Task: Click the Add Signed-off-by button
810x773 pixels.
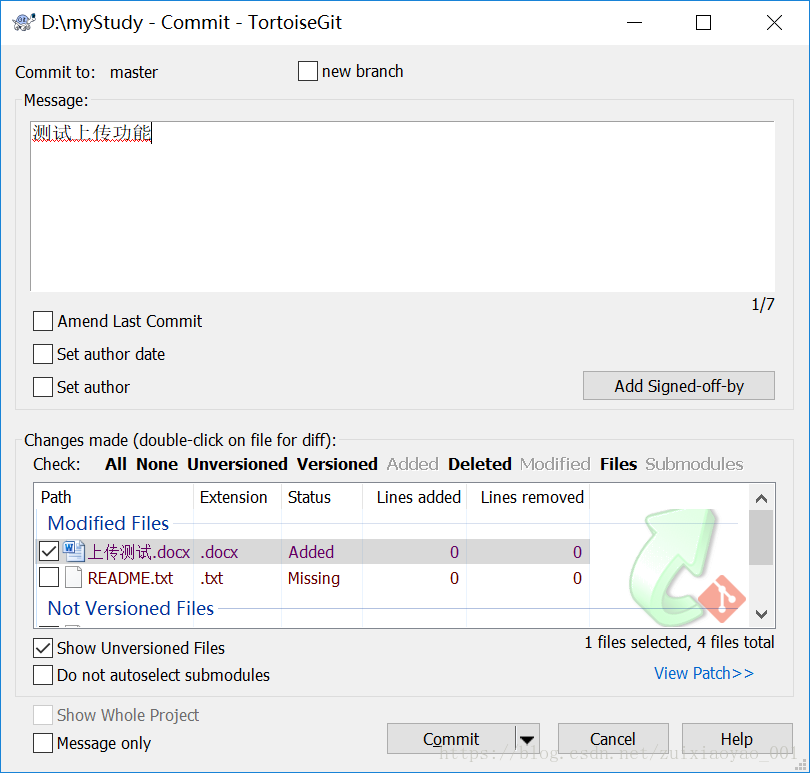Action: [x=679, y=385]
